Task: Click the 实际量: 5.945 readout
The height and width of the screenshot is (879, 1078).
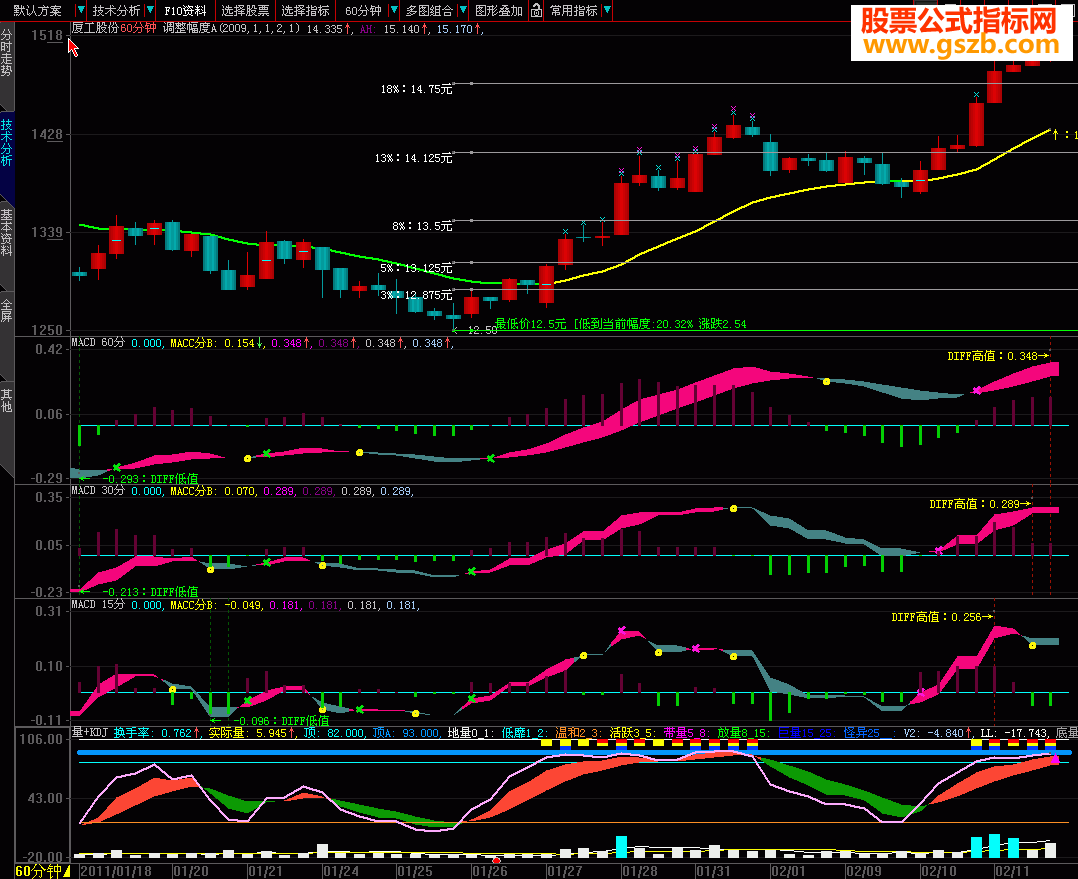Action: point(252,733)
